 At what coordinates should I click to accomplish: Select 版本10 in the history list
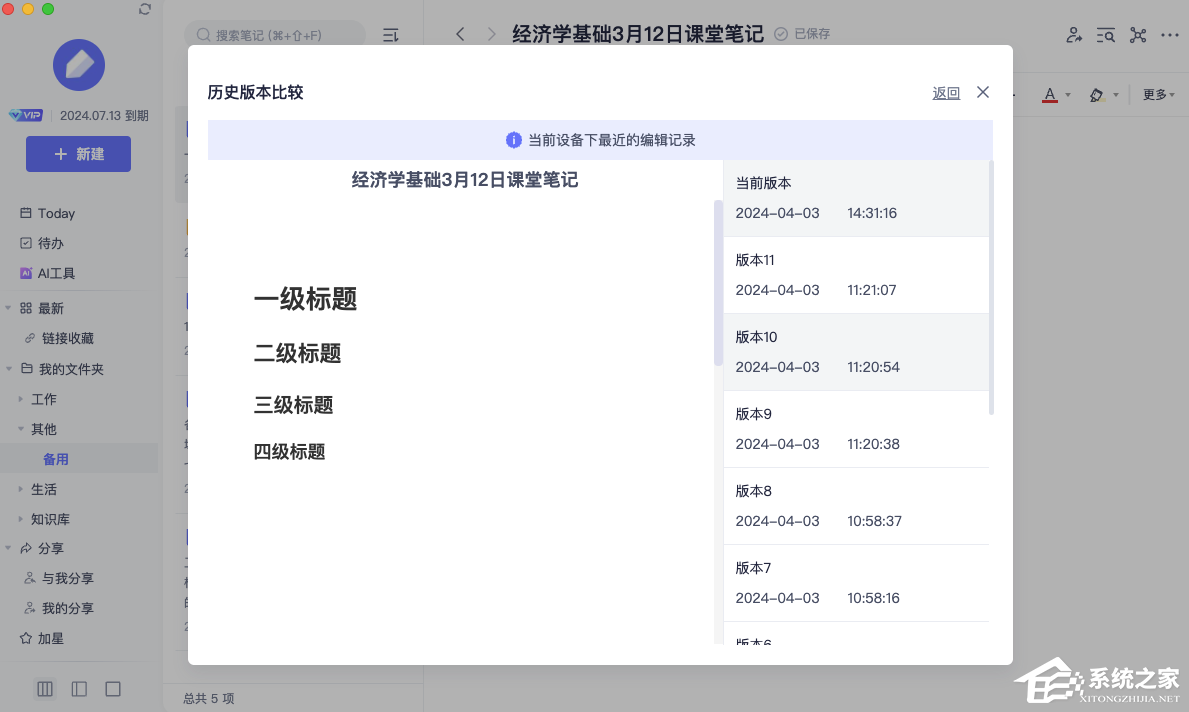click(x=856, y=352)
